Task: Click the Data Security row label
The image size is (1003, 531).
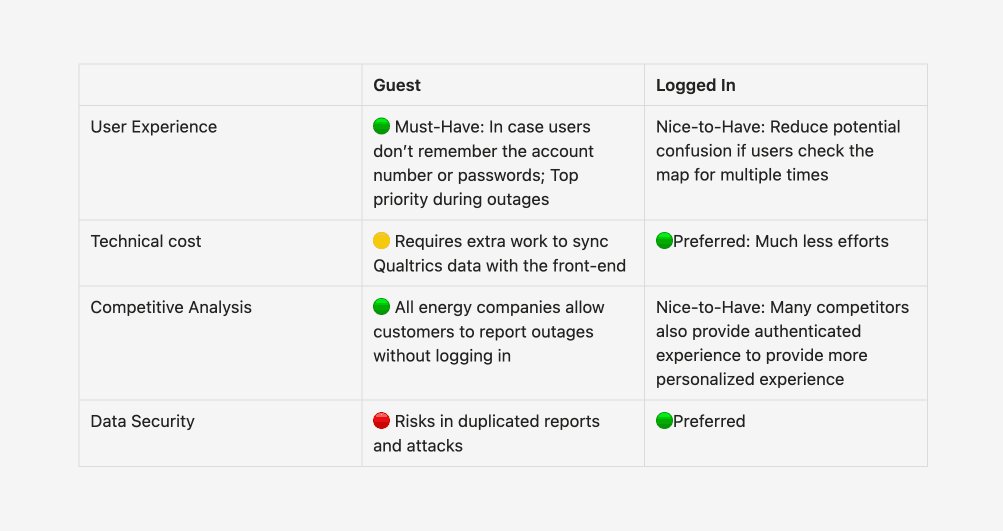Action: coord(142,421)
